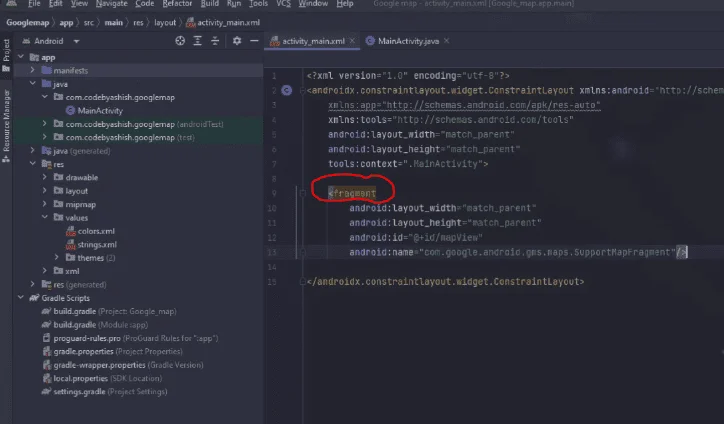Click the Collapse All icon in project panel
The image size is (724, 424).
coord(215,41)
